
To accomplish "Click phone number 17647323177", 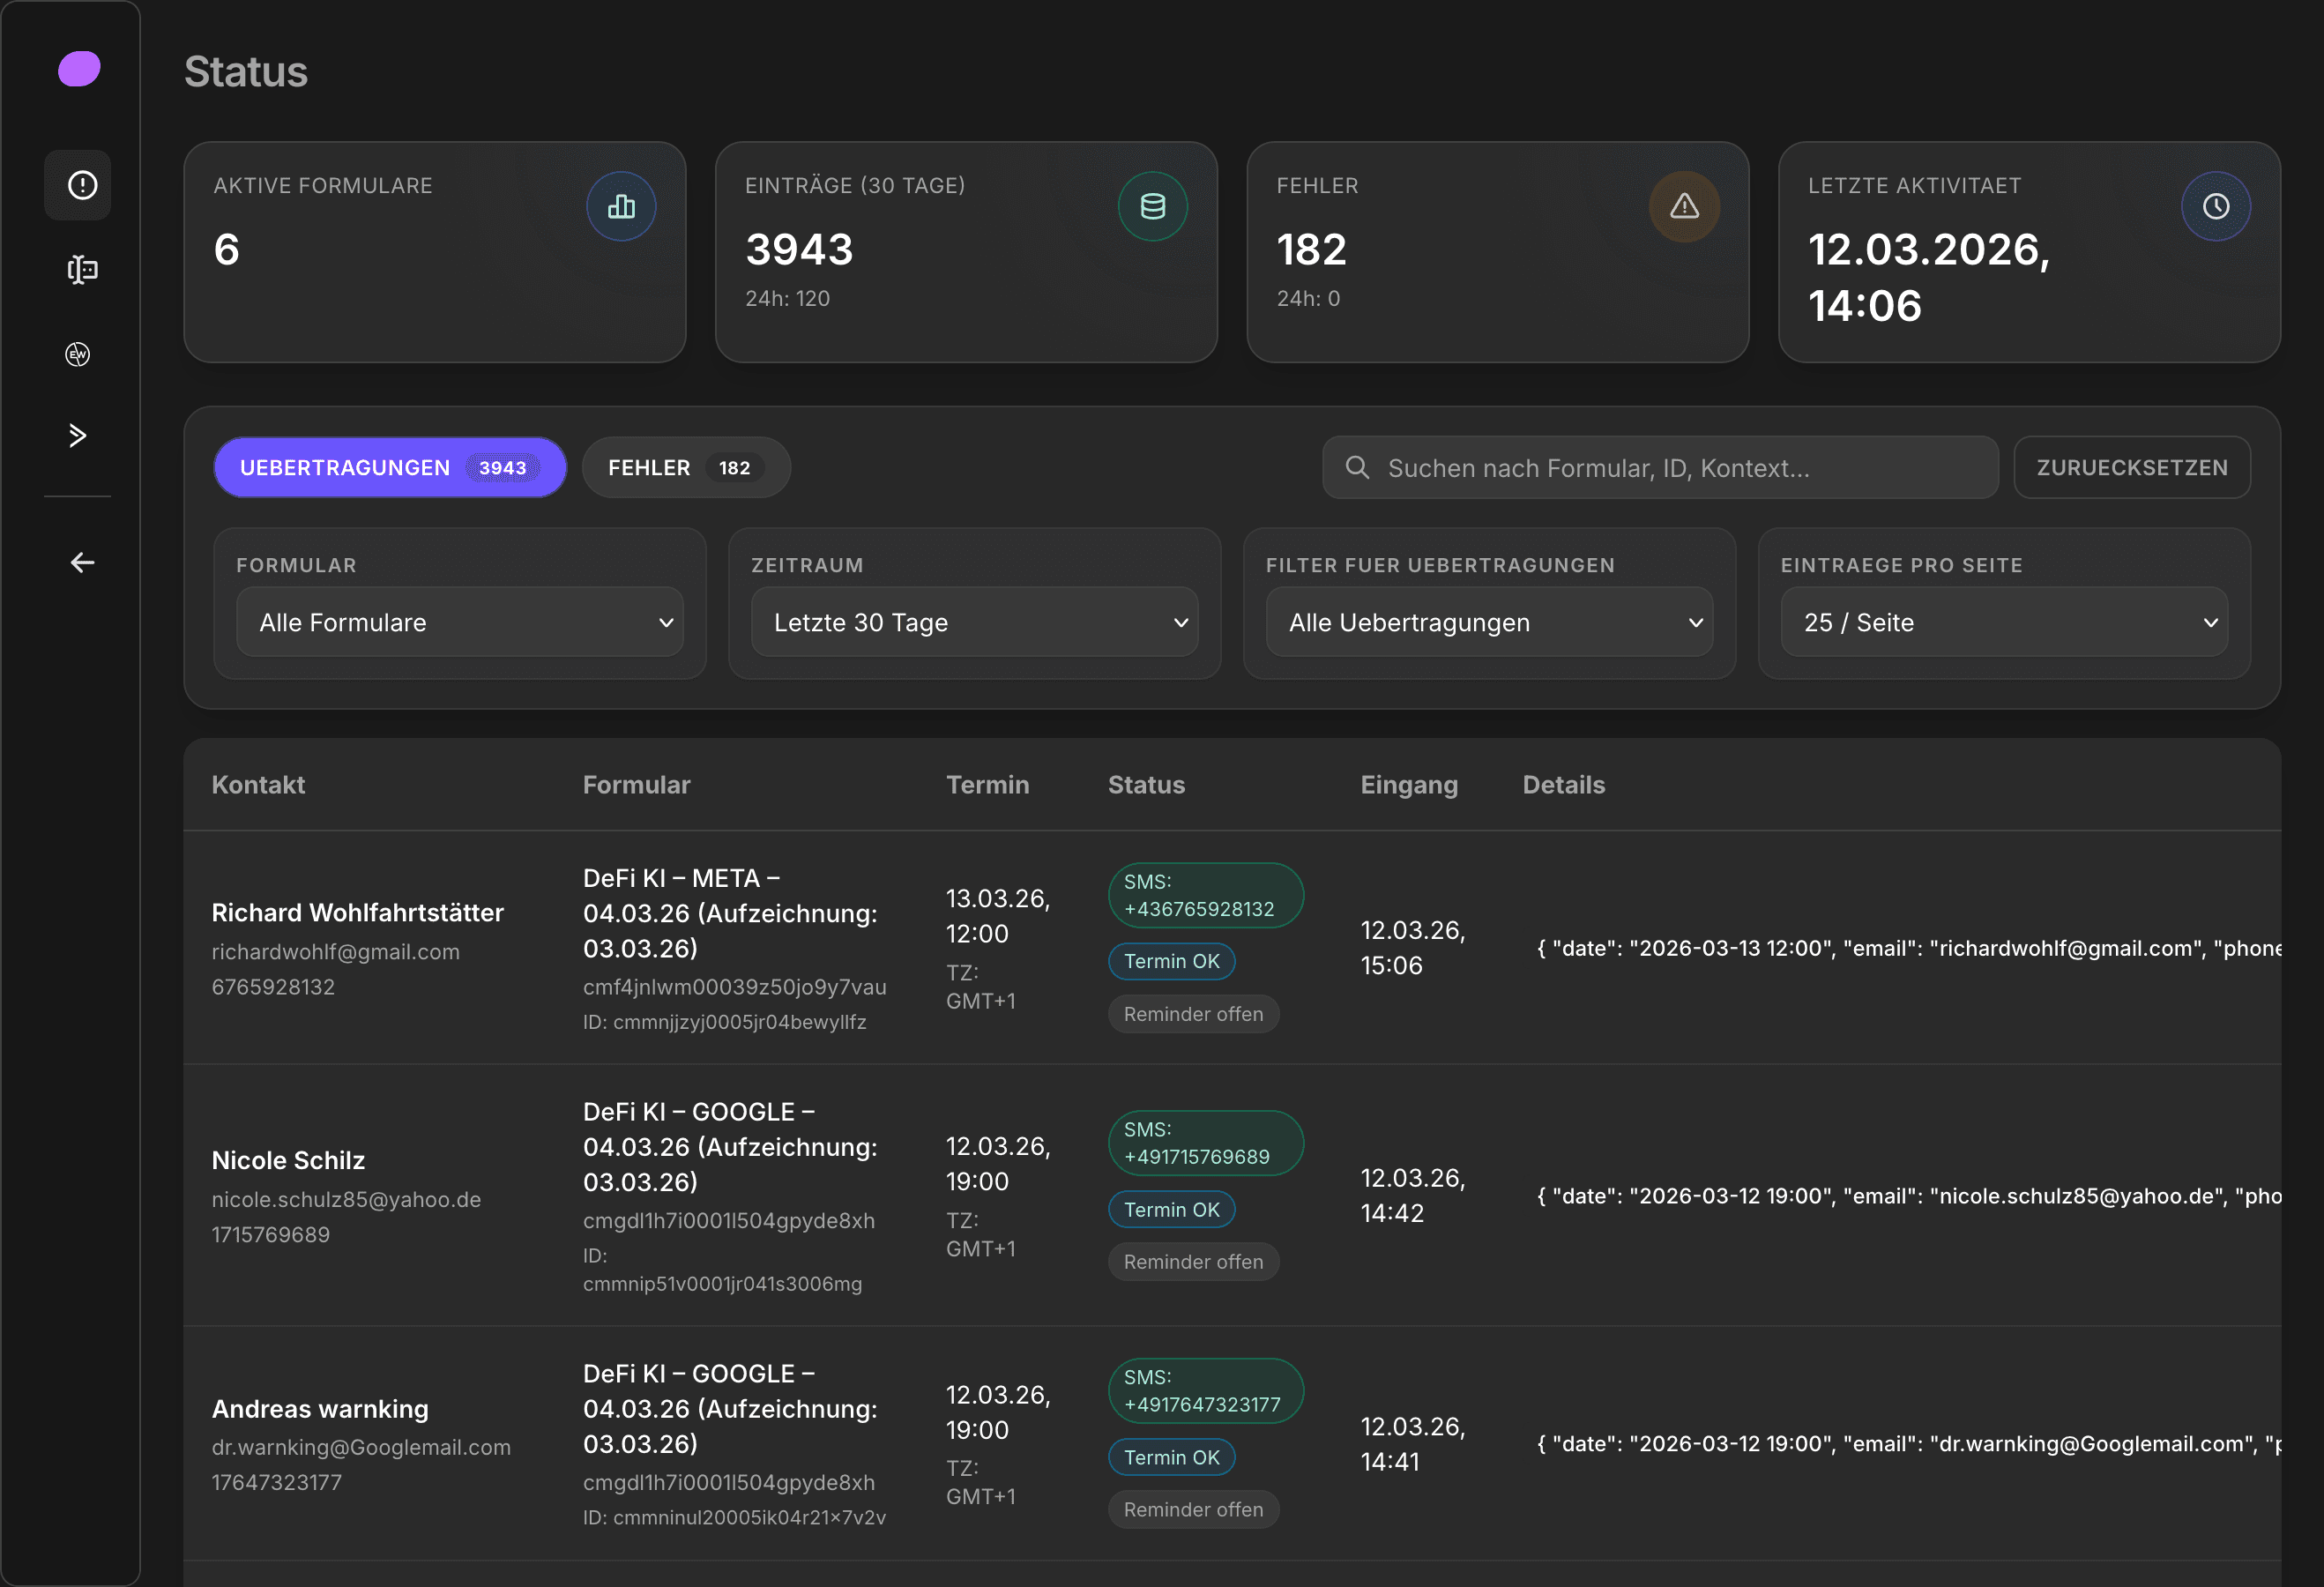I will pos(276,1483).
